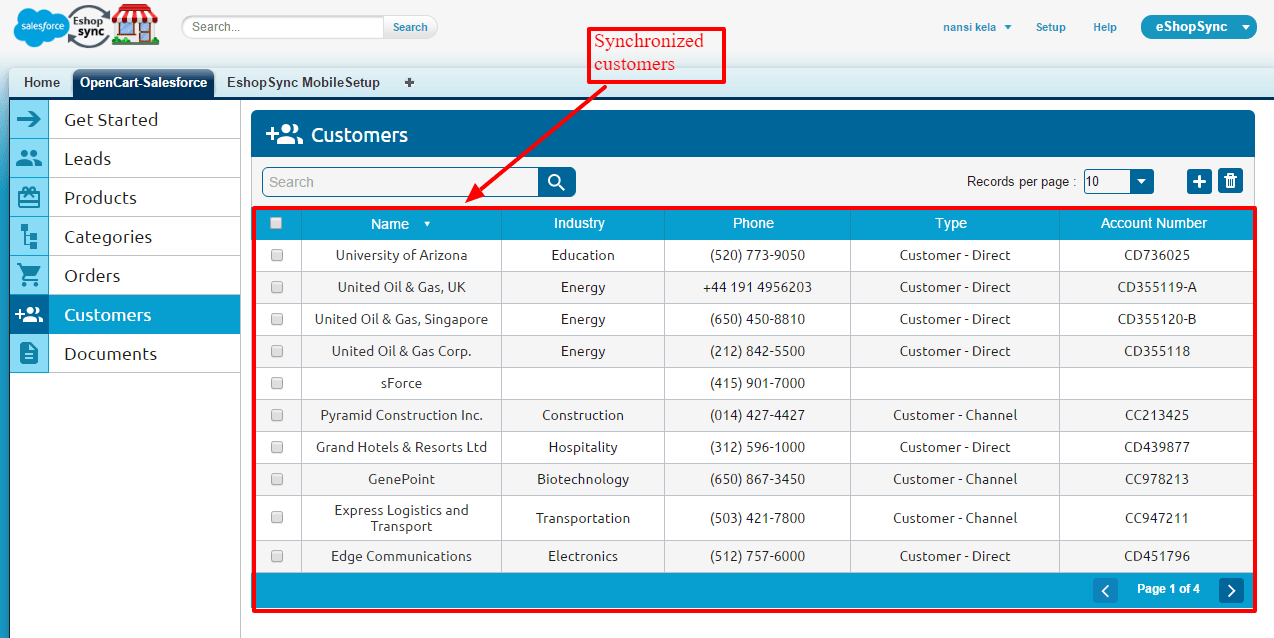Open the Records per page dropdown

[x=1140, y=181]
